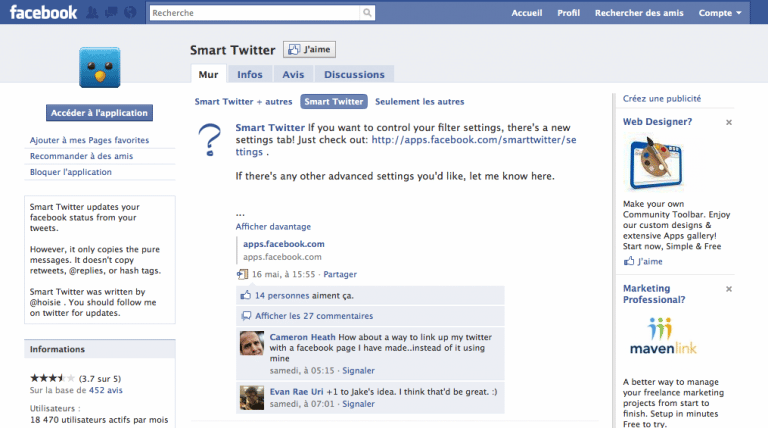This screenshot has width=768, height=428.
Task: Click Smart Twitter author name in post
Action: tap(270, 127)
